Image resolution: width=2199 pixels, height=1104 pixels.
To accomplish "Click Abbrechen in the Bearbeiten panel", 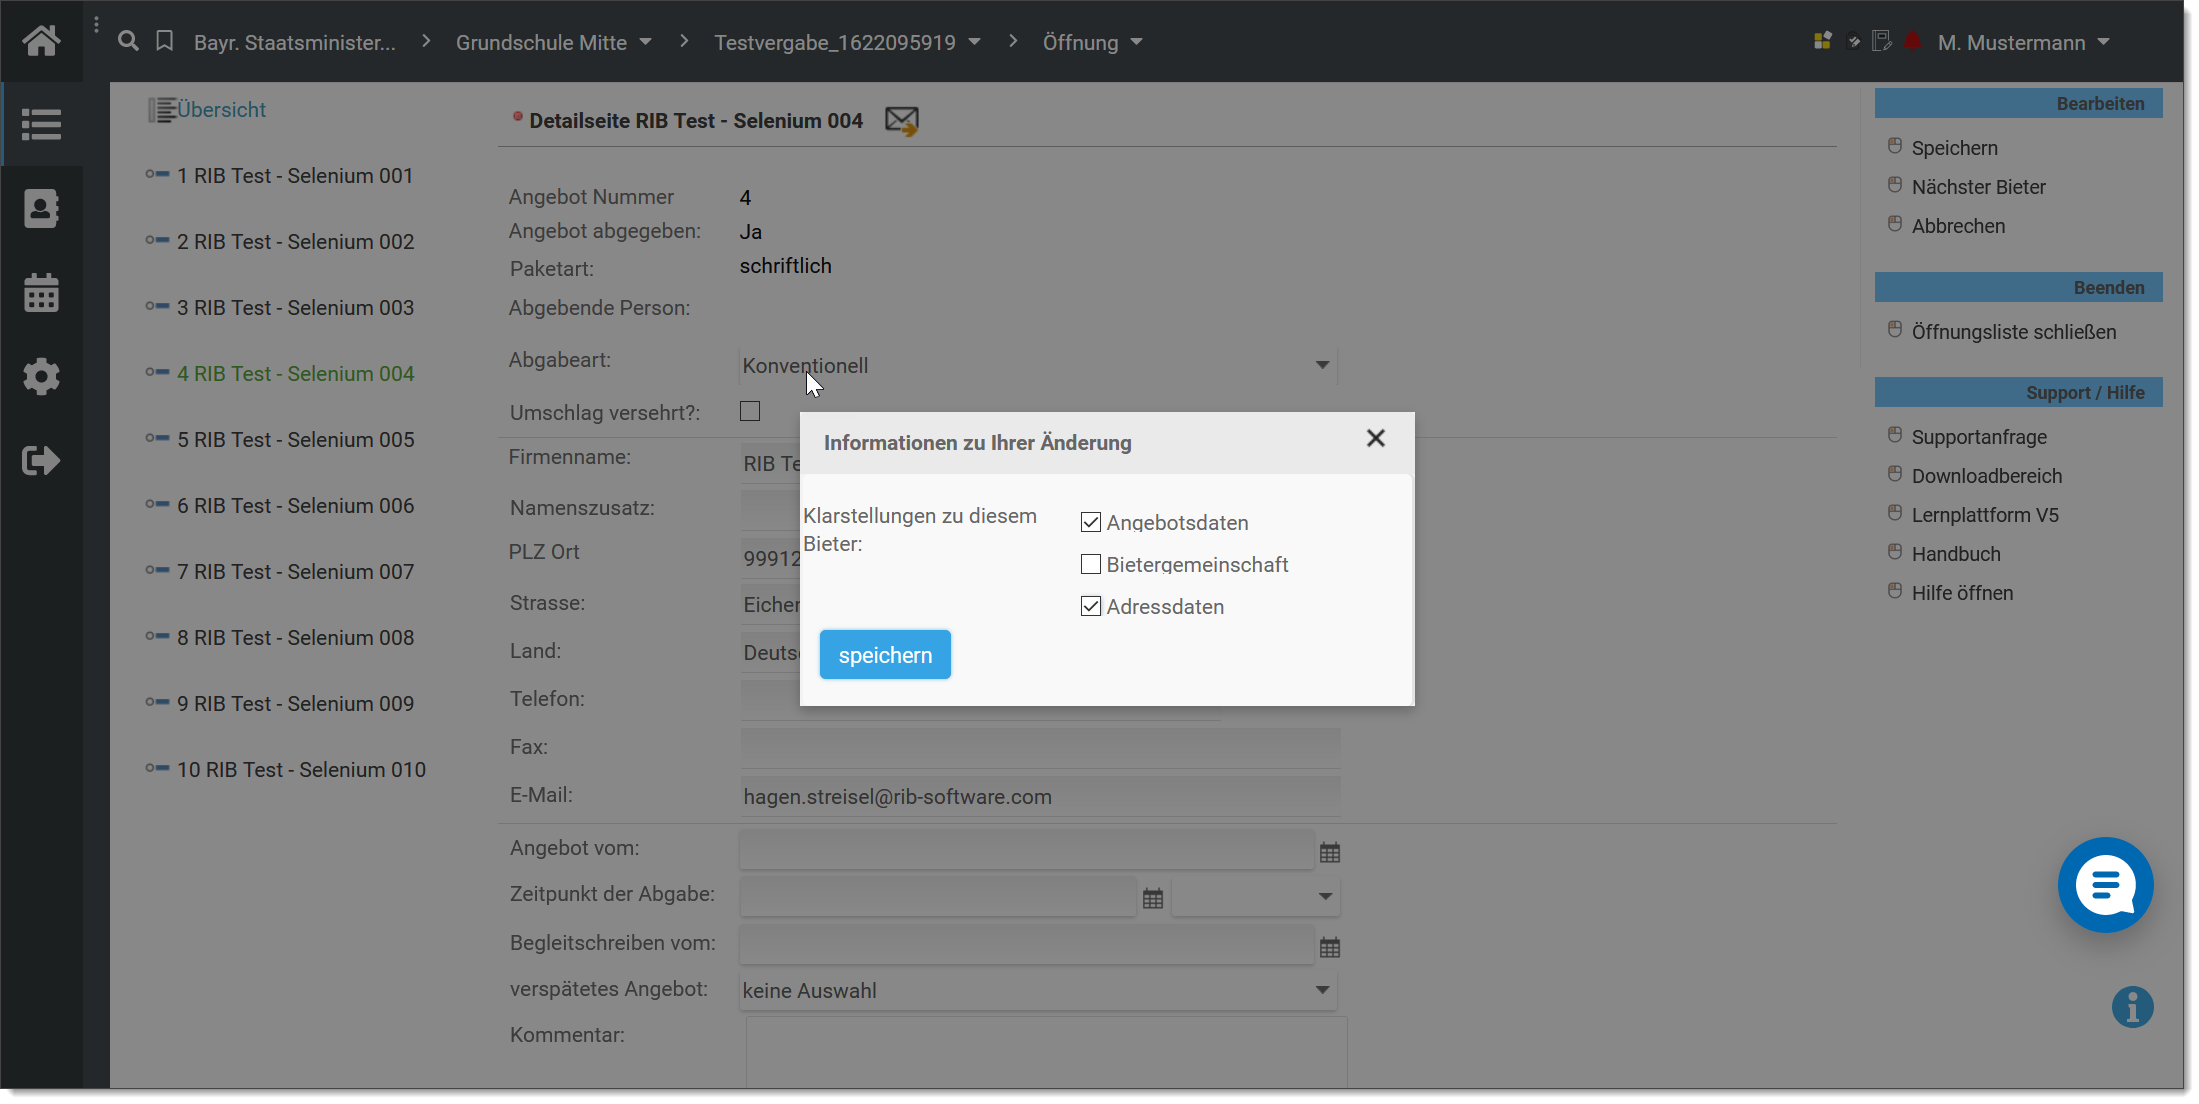I will [x=1958, y=226].
